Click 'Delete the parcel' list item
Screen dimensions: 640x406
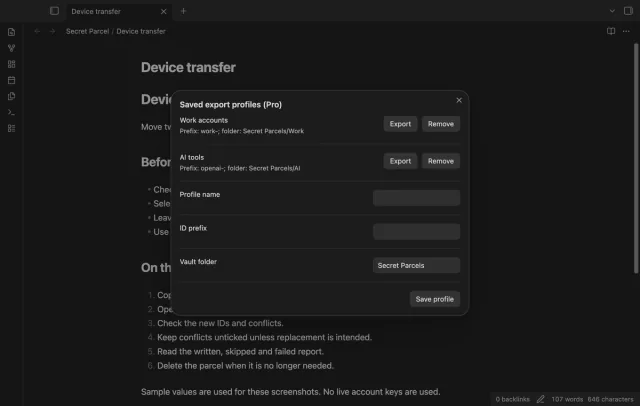click(x=245, y=366)
